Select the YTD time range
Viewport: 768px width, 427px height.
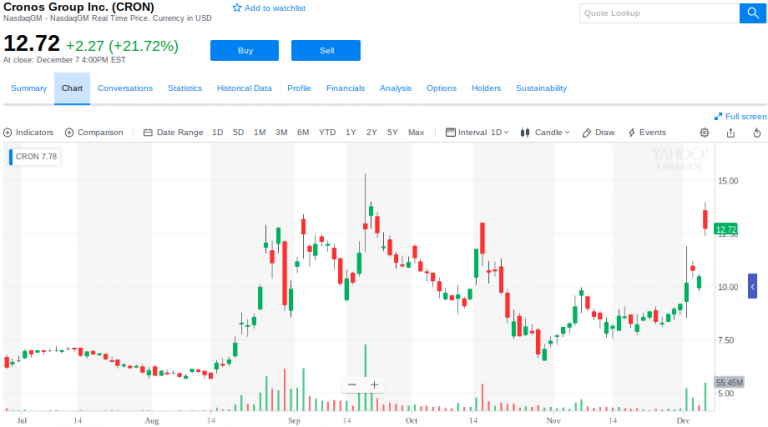[x=327, y=132]
